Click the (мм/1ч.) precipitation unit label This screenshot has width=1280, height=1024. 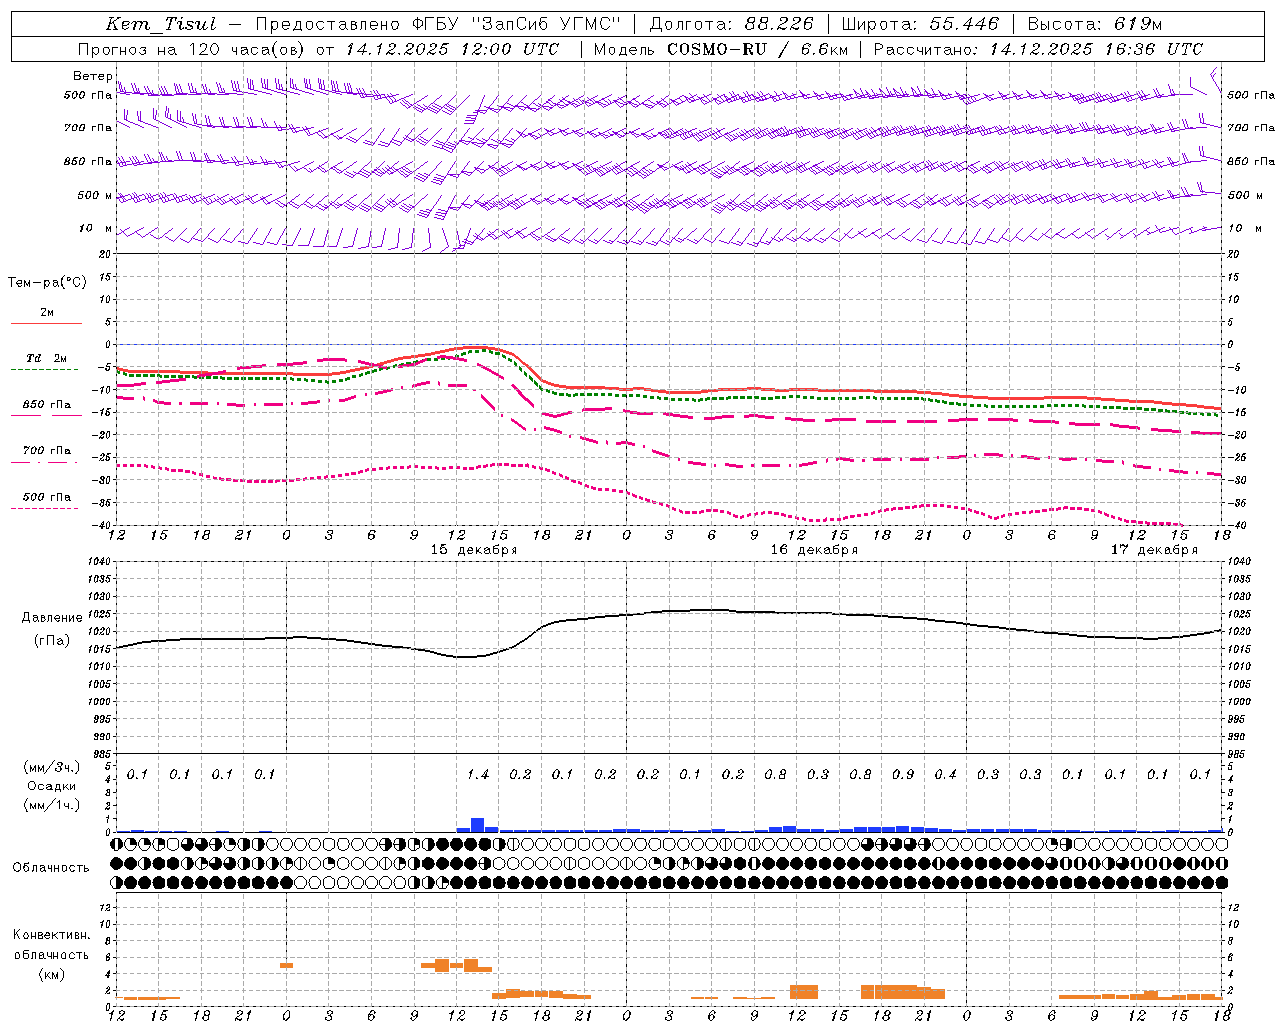[52, 805]
